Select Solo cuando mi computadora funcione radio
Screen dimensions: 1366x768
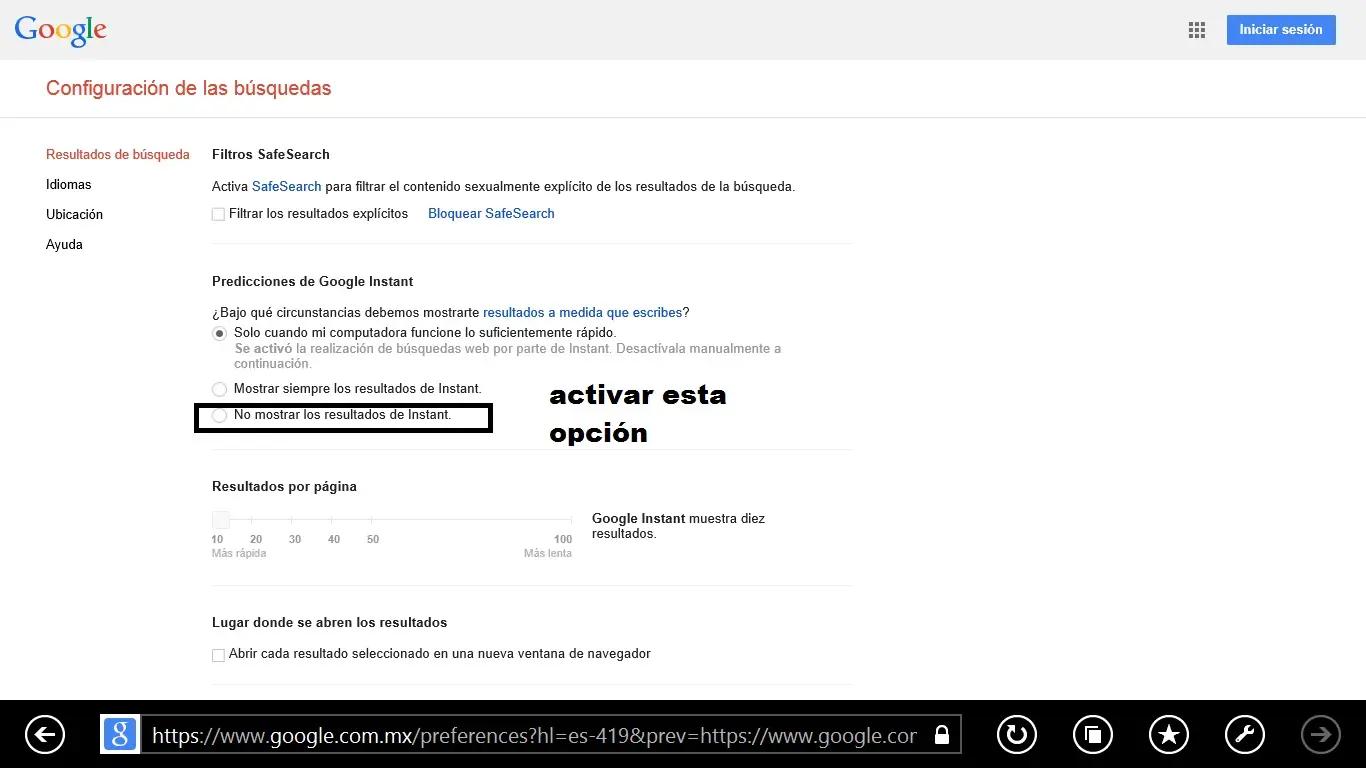pos(219,333)
